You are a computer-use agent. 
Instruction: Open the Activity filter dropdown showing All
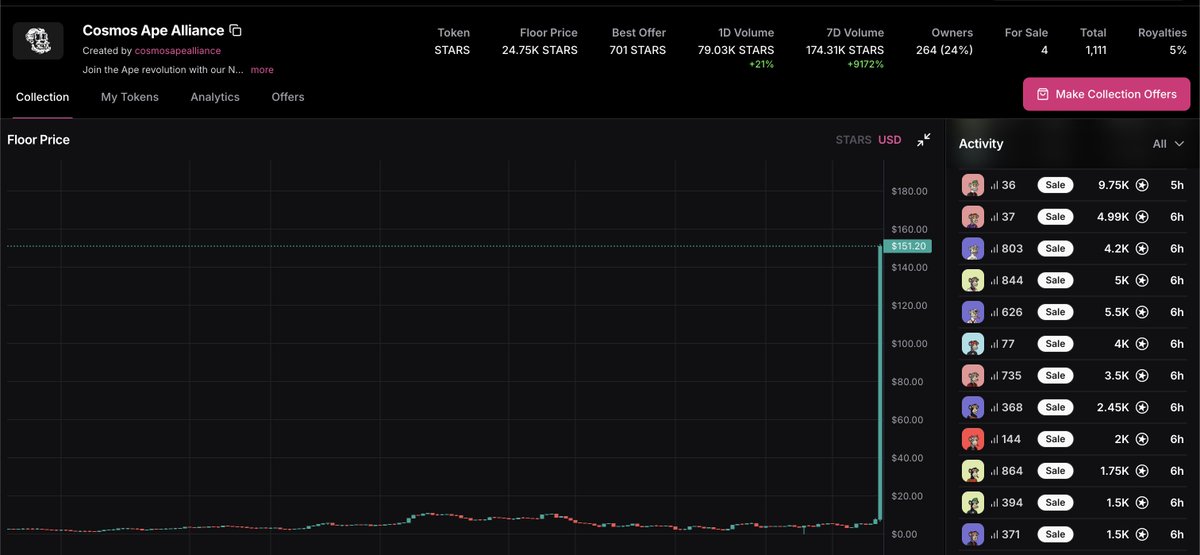1168,144
